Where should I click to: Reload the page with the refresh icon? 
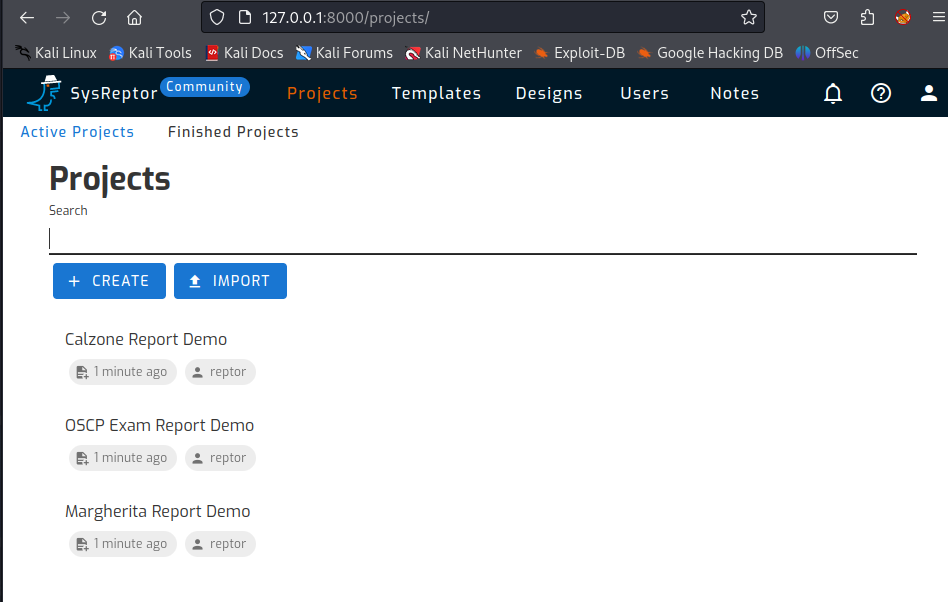coord(99,17)
